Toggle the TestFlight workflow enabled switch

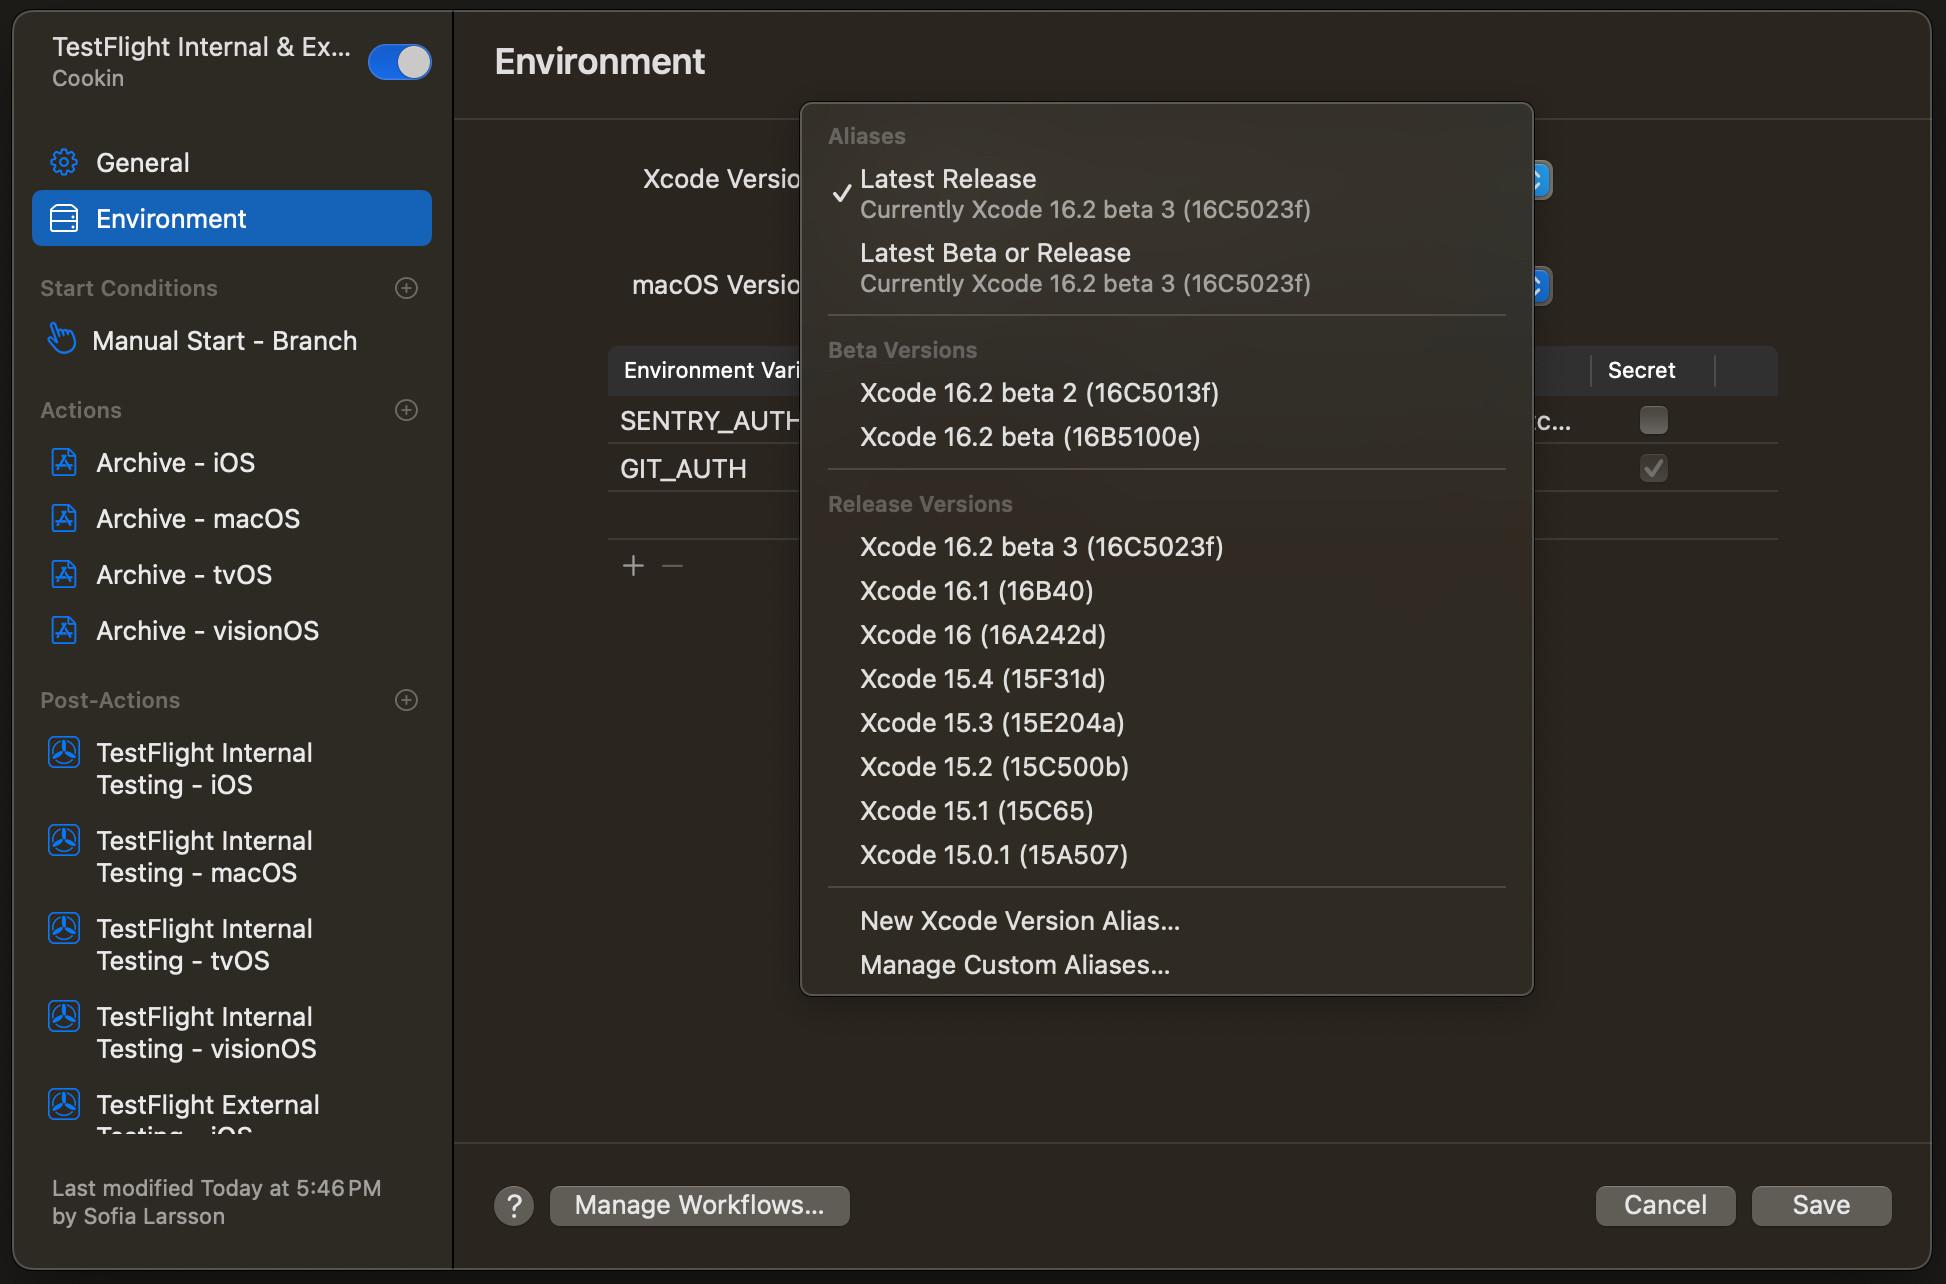click(x=399, y=62)
